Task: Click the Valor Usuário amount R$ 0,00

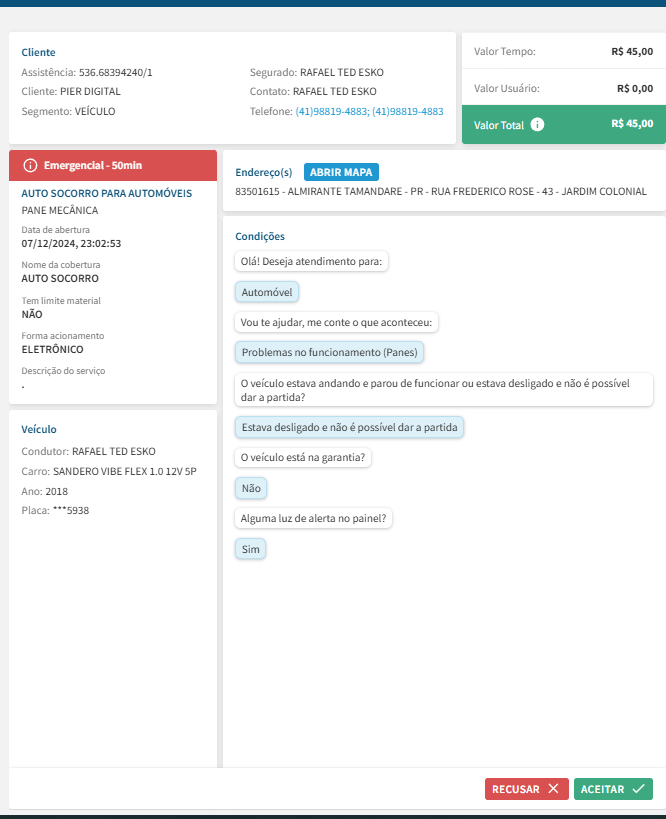Action: tap(635, 88)
